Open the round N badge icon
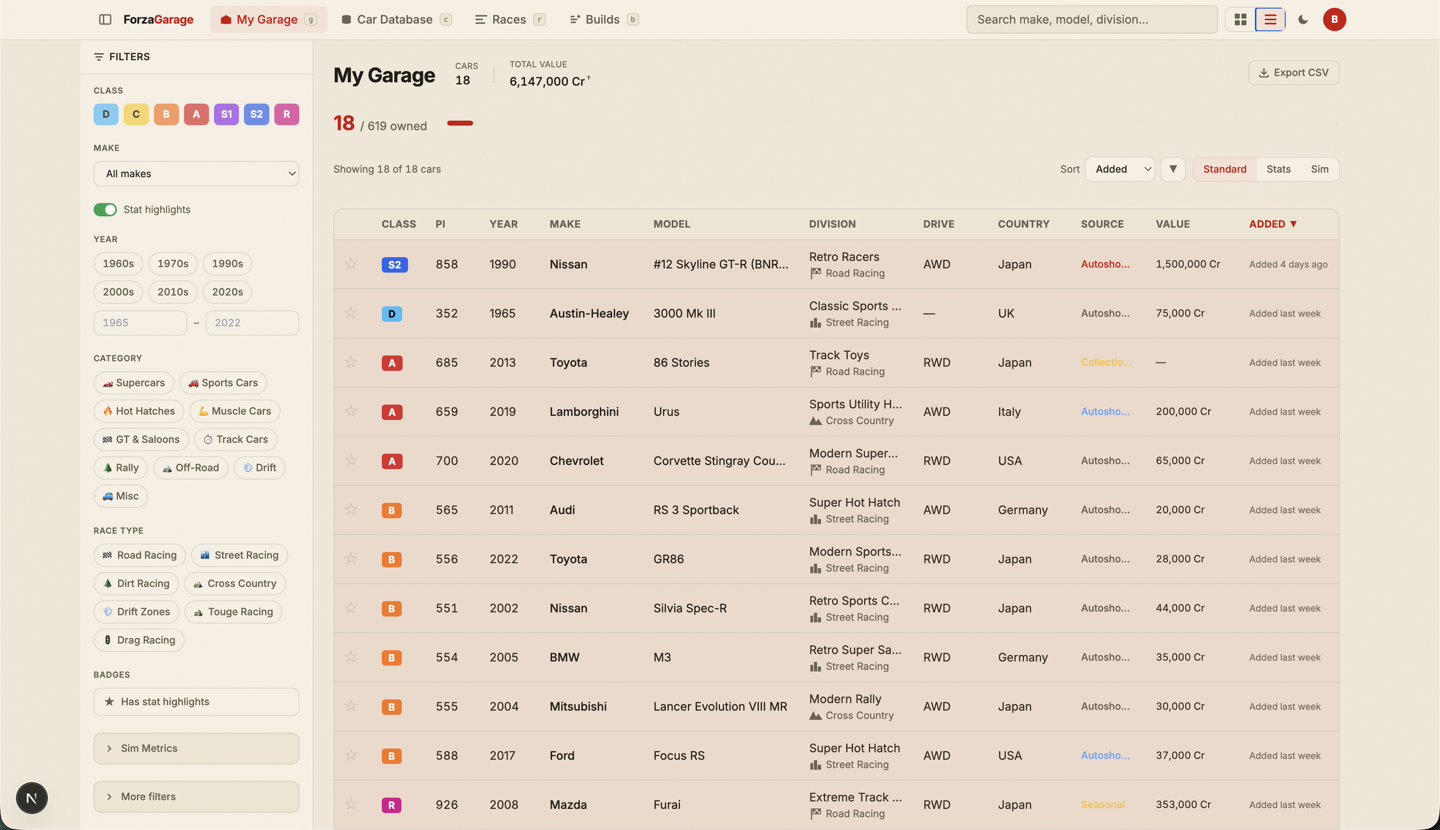The width and height of the screenshot is (1440, 830). click(x=32, y=798)
